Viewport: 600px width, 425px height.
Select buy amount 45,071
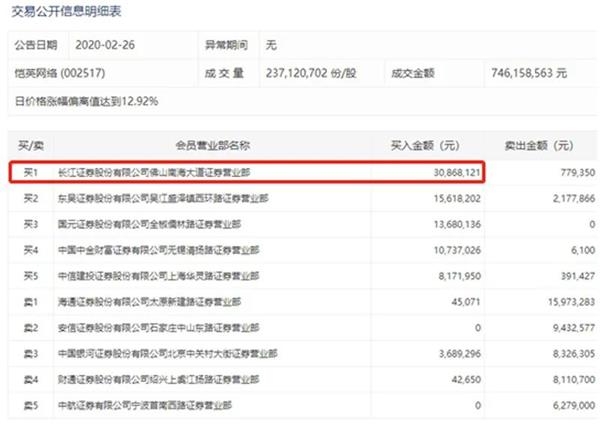point(466,302)
